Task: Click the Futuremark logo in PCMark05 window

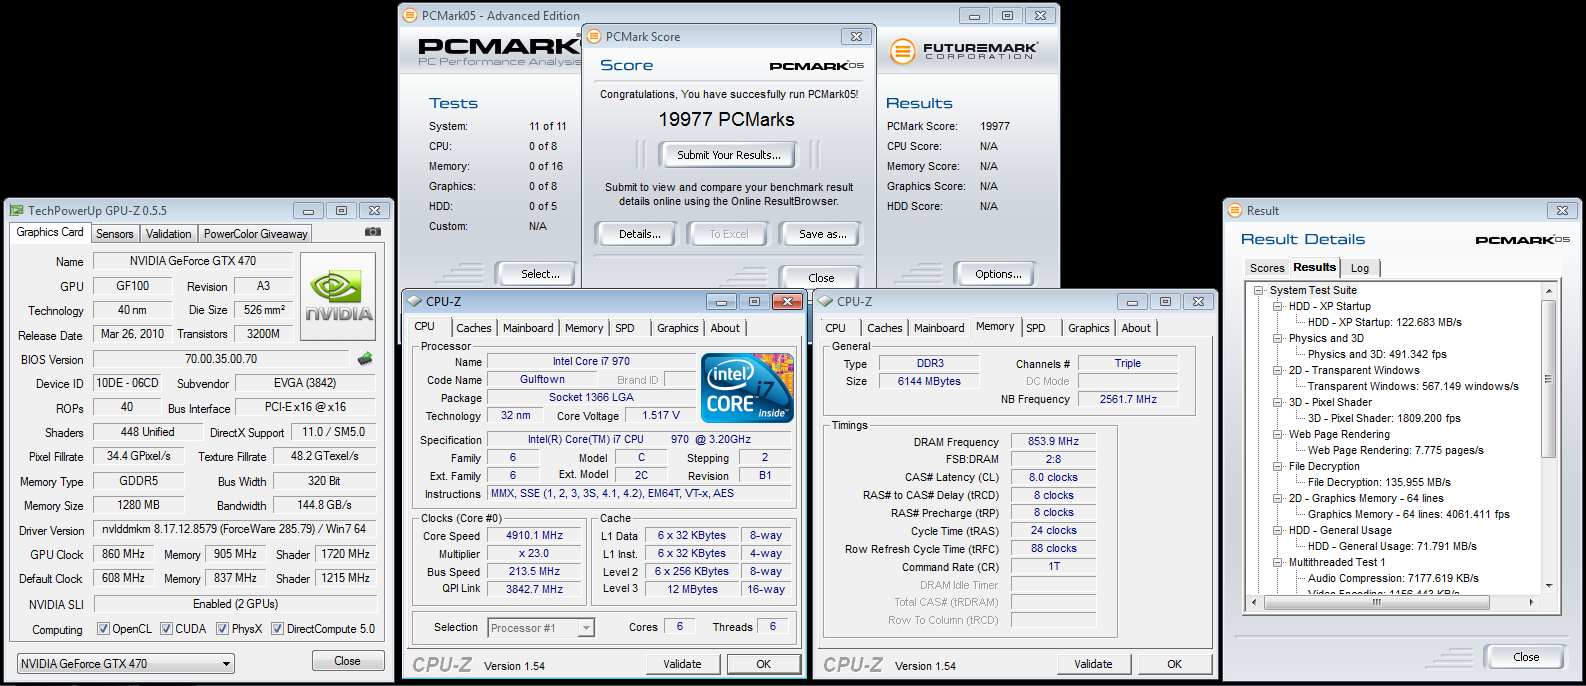Action: click(965, 51)
